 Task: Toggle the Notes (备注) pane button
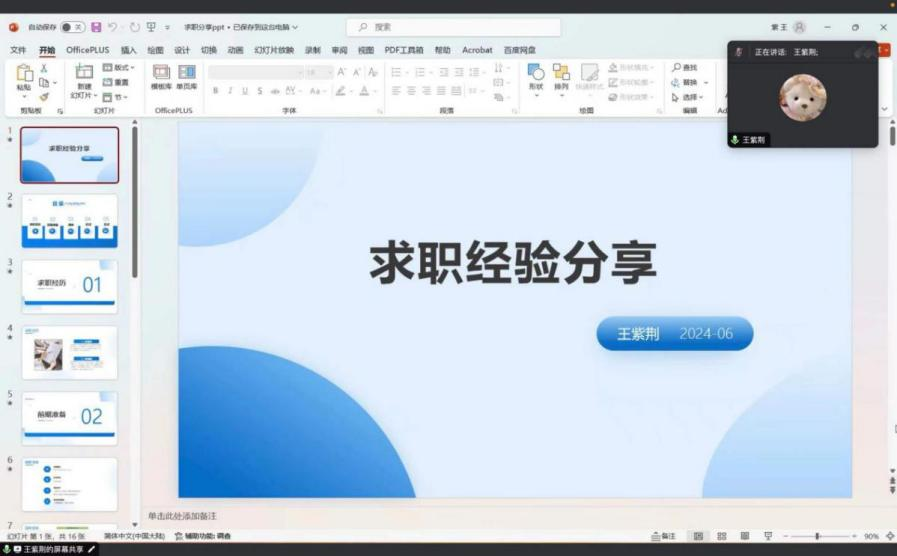[663, 537]
